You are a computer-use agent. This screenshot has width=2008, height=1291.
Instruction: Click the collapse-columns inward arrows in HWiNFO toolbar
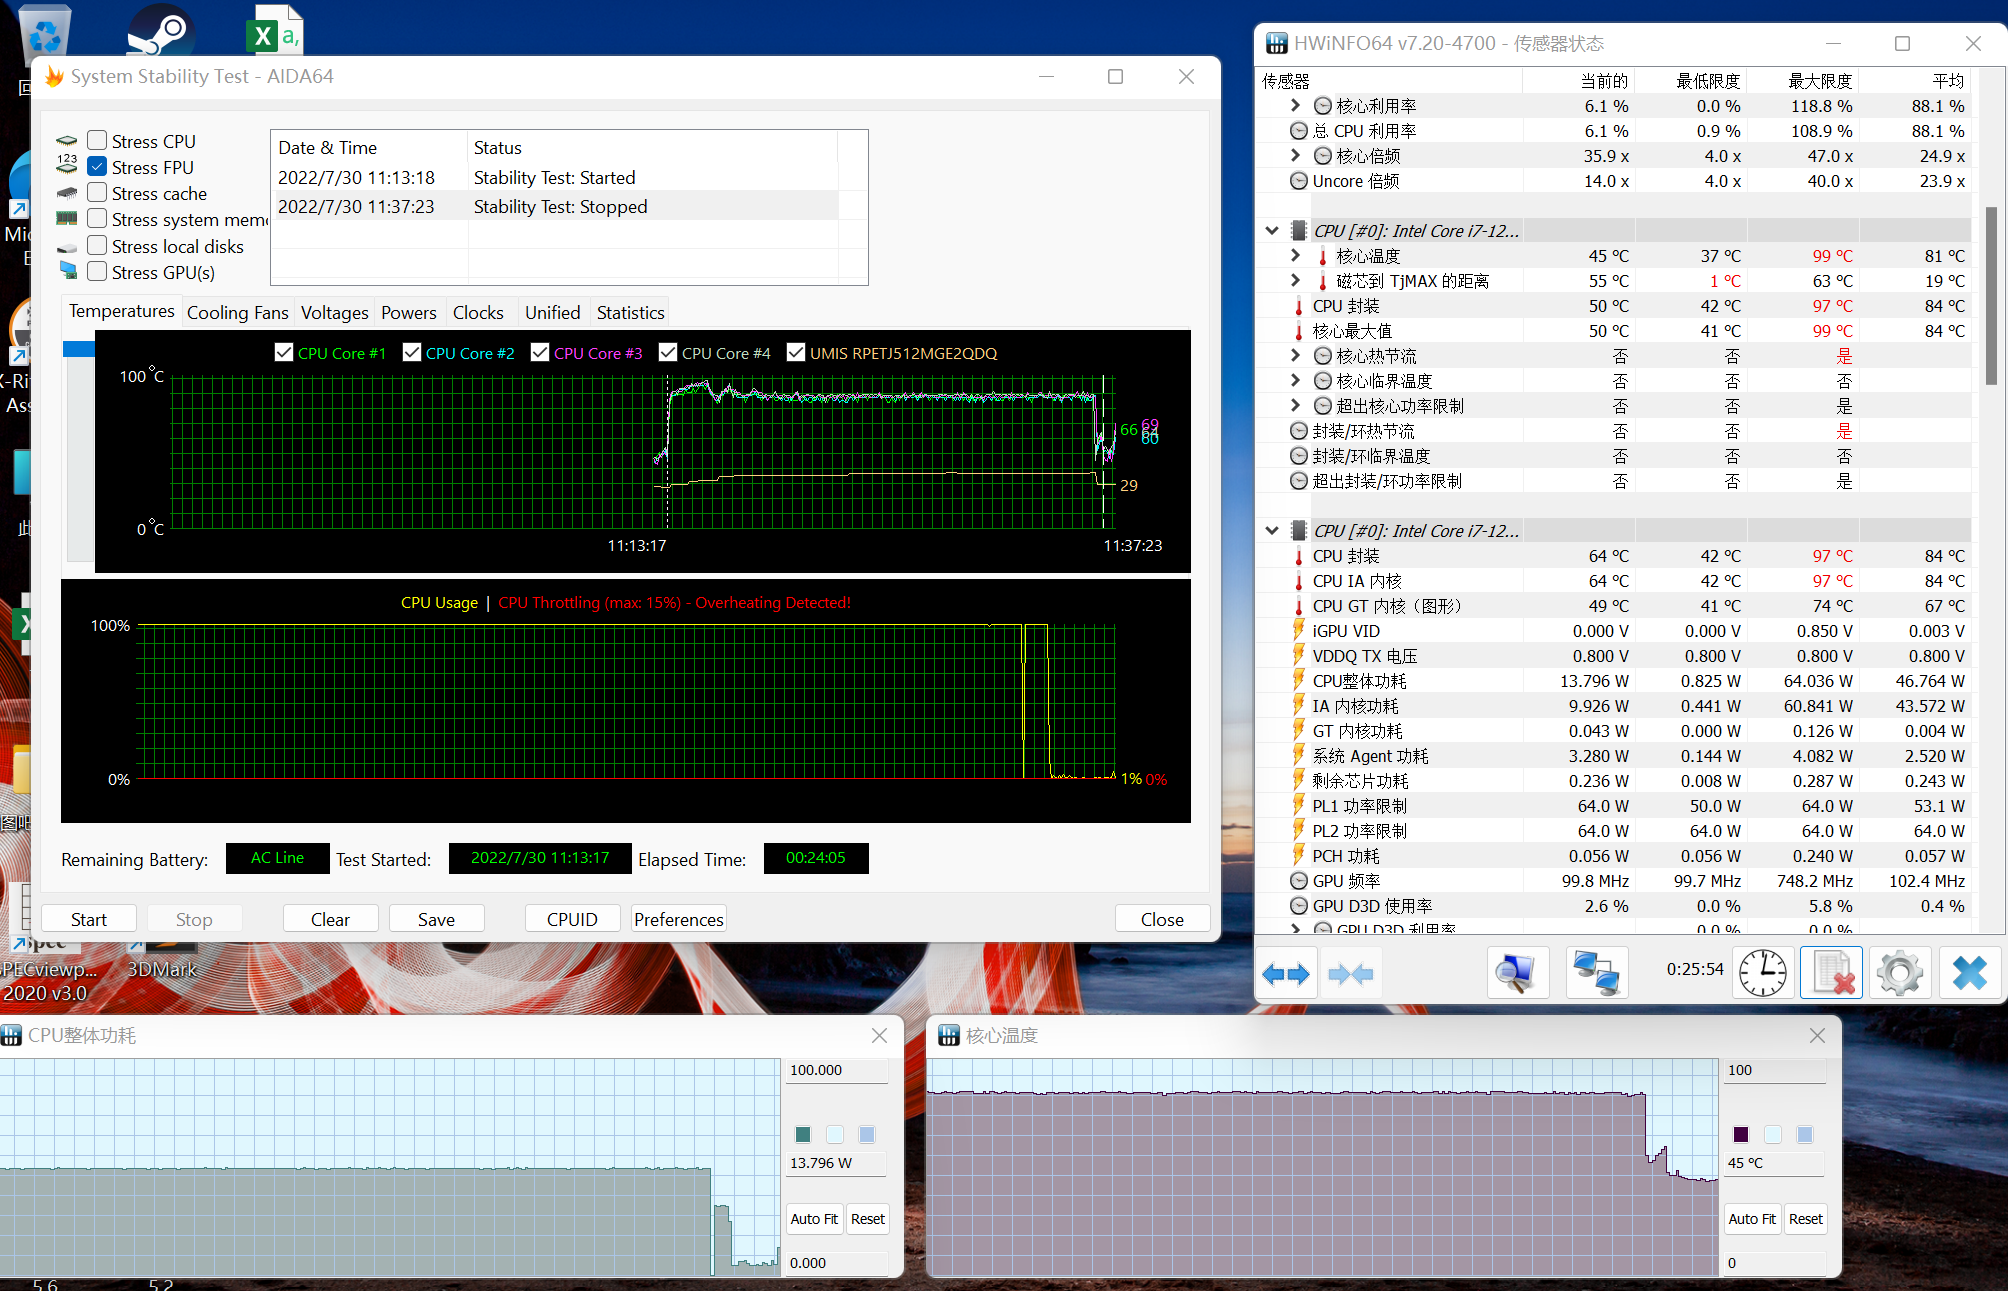tap(1350, 973)
